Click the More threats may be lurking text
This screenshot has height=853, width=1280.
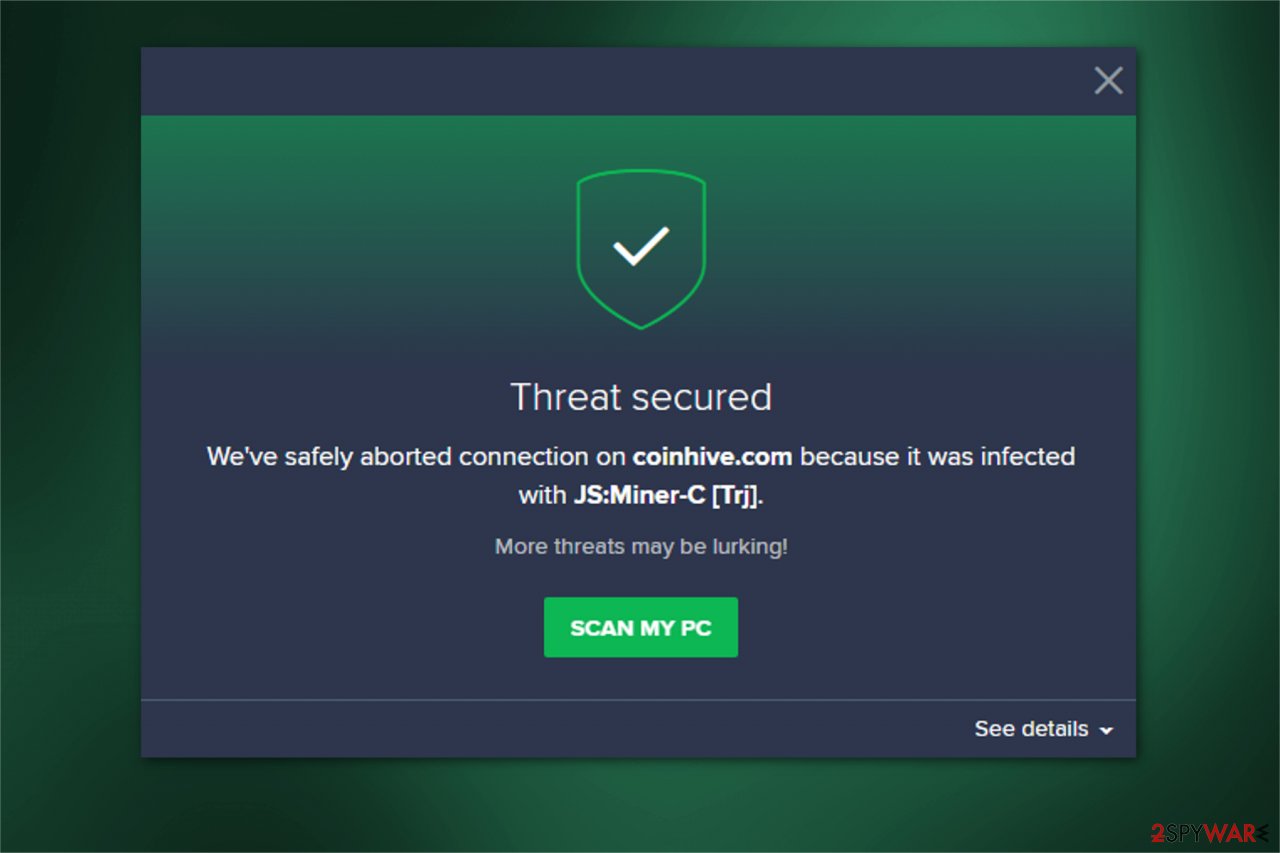(641, 547)
